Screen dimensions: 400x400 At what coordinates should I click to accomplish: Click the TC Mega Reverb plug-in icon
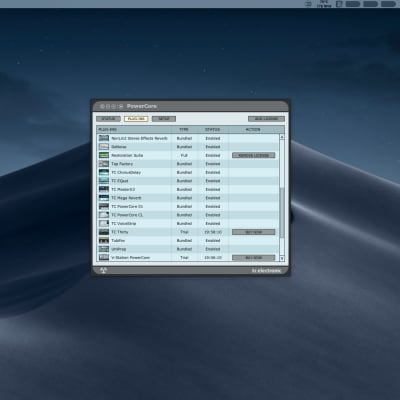104,198
